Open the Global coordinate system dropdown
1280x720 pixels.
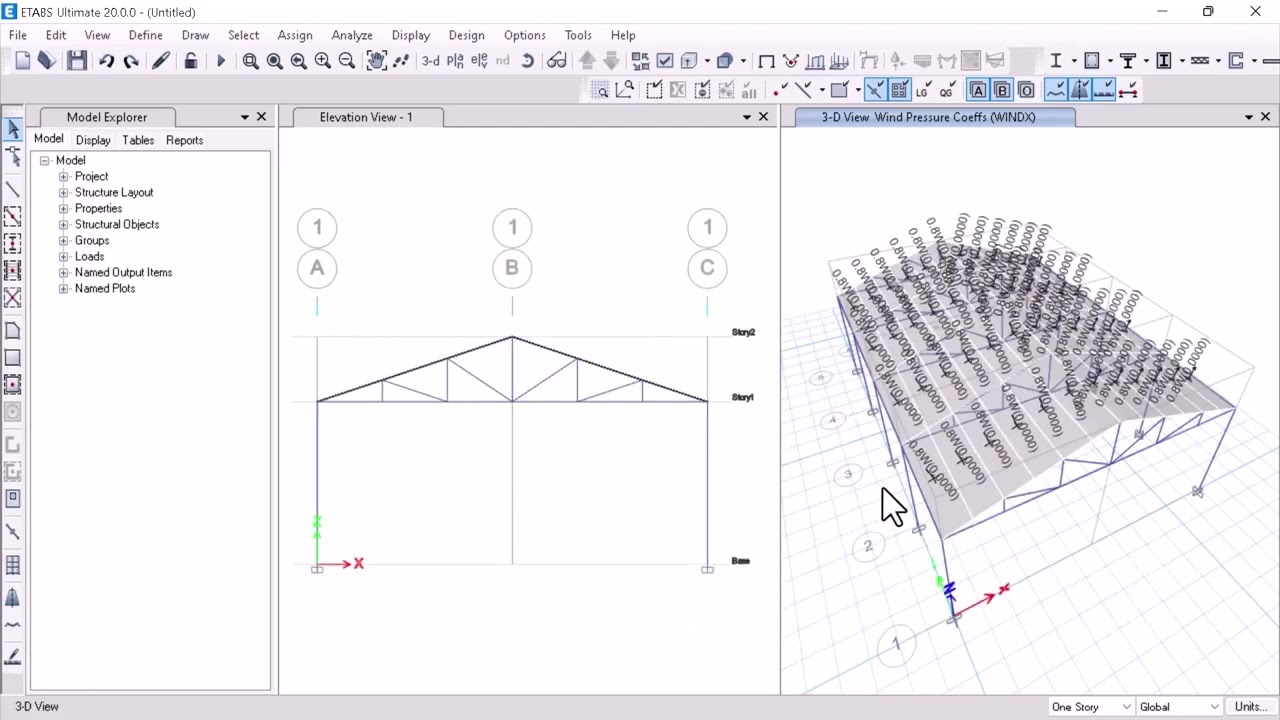(x=1179, y=707)
